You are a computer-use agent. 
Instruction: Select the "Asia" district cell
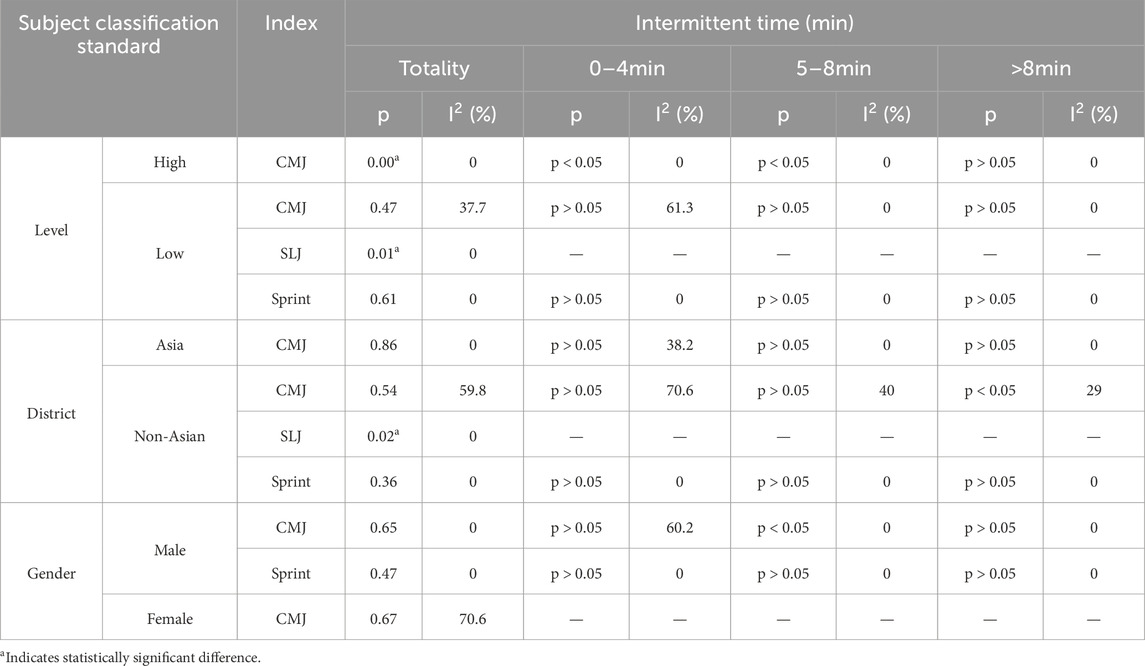170,345
